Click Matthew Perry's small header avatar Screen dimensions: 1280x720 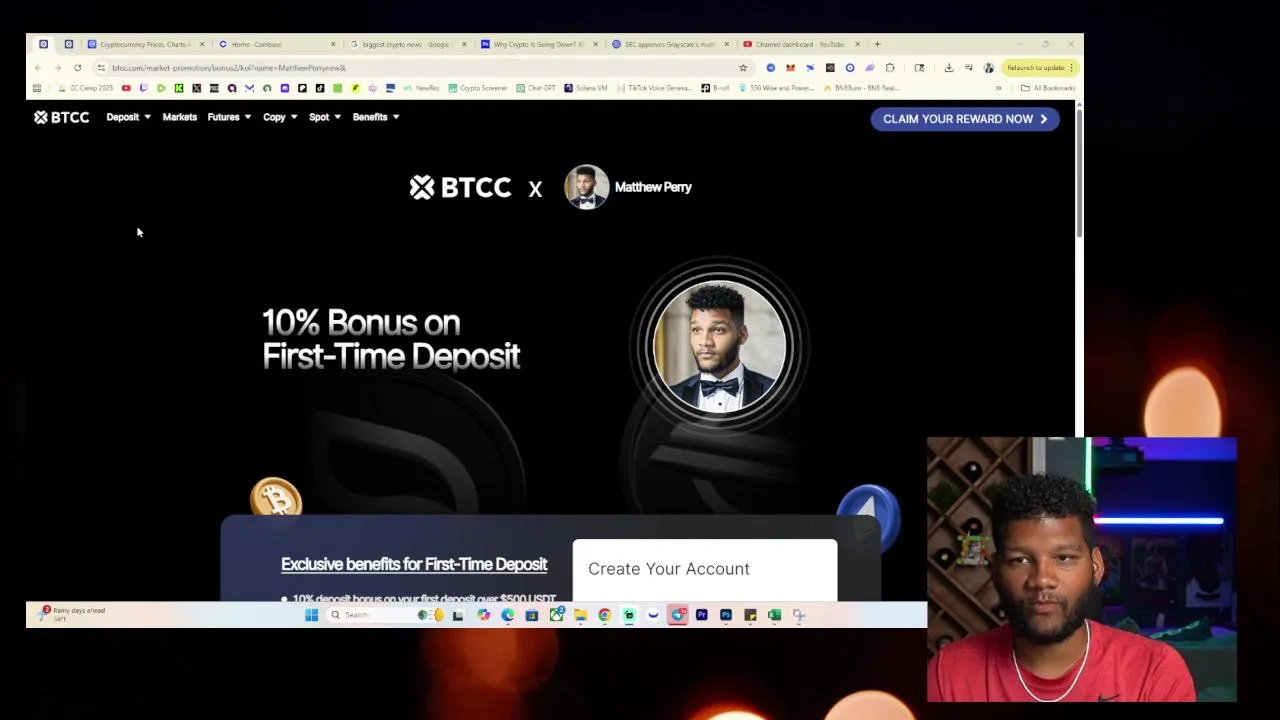click(586, 187)
